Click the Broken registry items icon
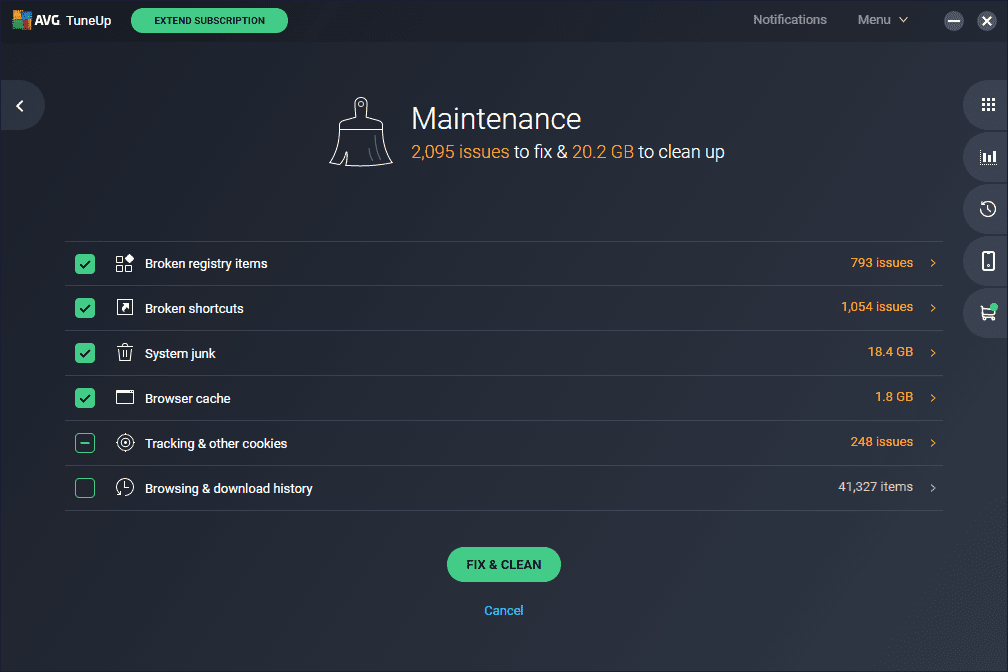The image size is (1008, 672). (x=124, y=264)
